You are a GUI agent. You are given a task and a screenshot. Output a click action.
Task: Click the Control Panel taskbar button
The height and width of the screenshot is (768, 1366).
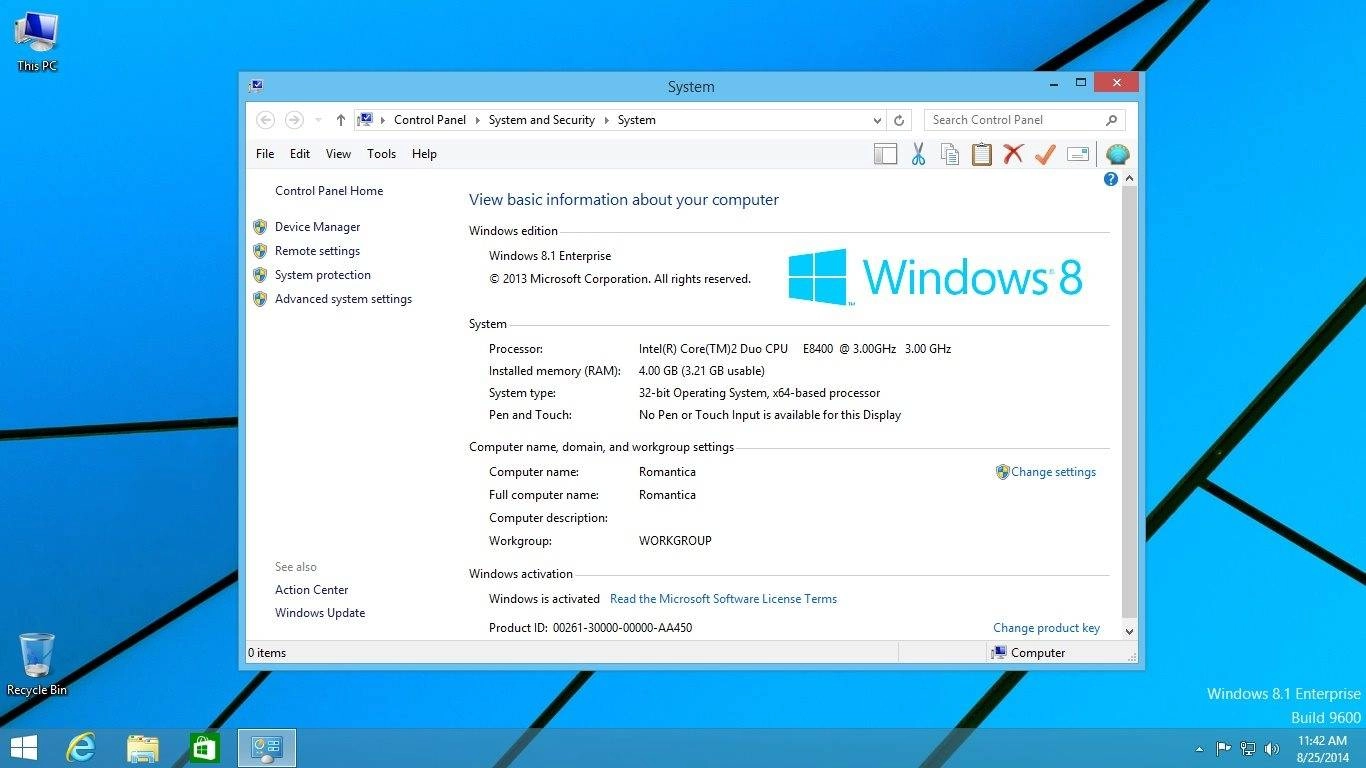tap(267, 747)
